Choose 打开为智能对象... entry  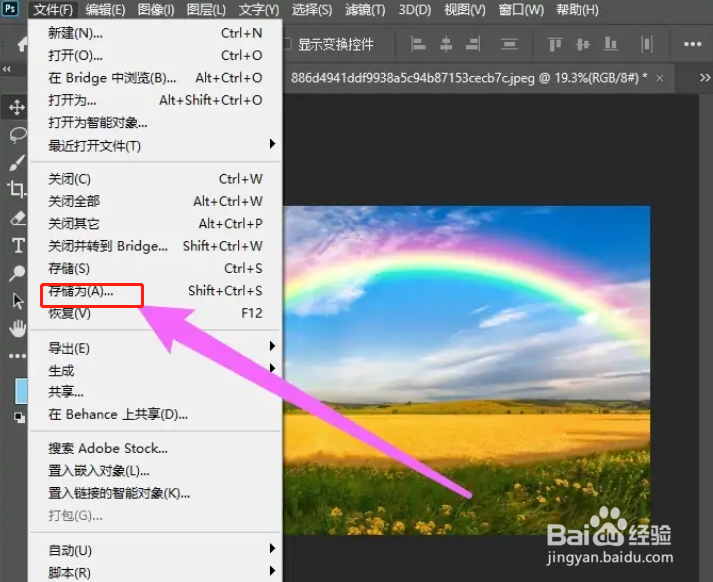[x=156, y=122]
